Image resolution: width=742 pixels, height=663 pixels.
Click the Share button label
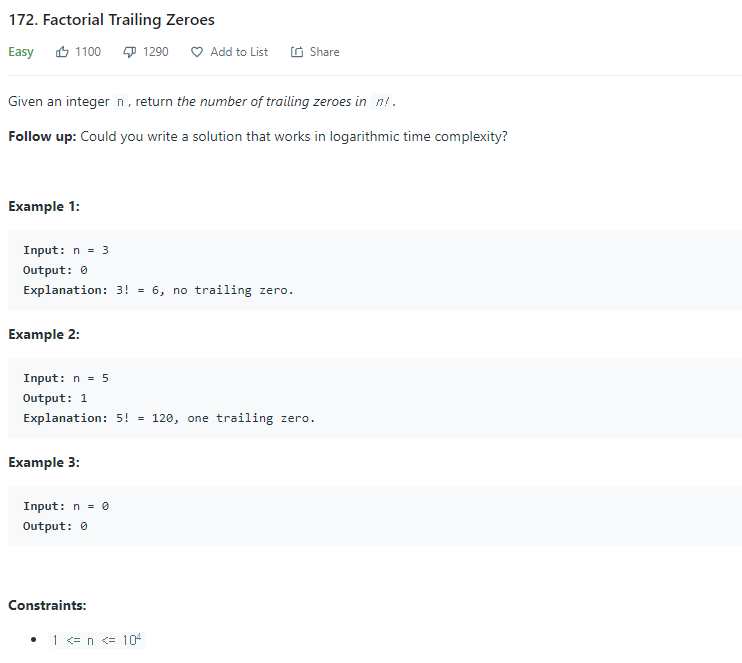(324, 52)
